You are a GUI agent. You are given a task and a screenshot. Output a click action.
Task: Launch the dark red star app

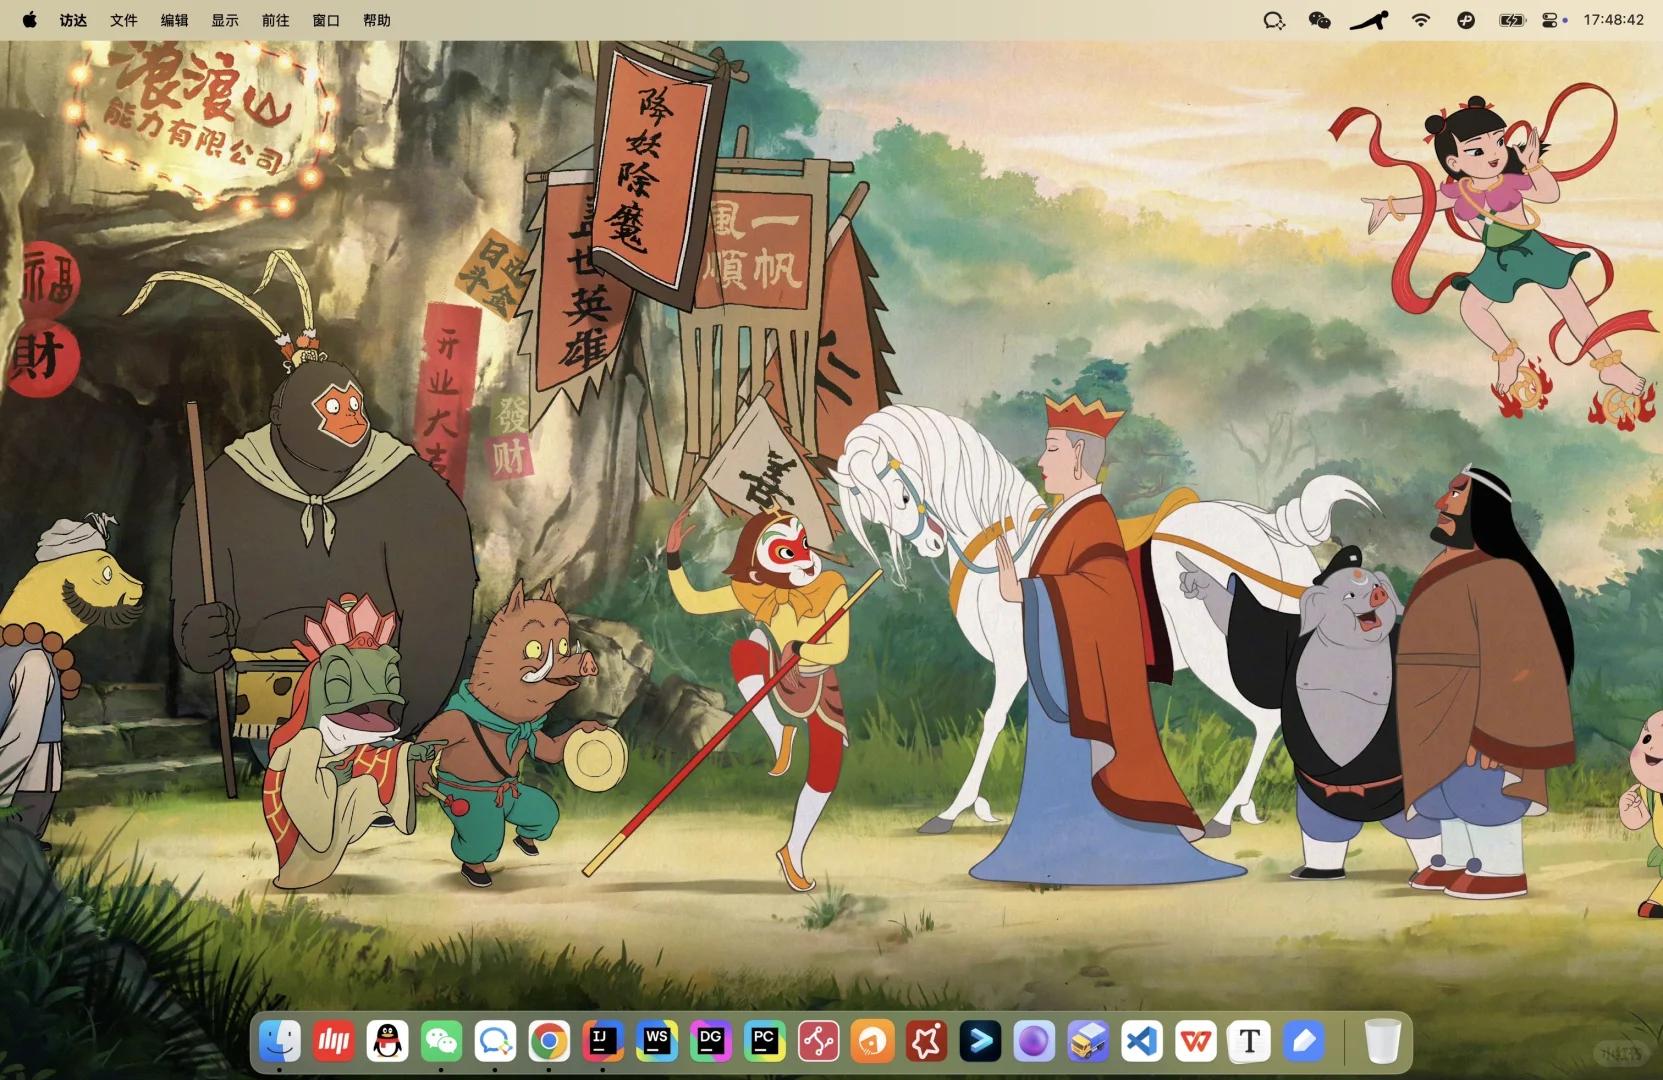[927, 1042]
